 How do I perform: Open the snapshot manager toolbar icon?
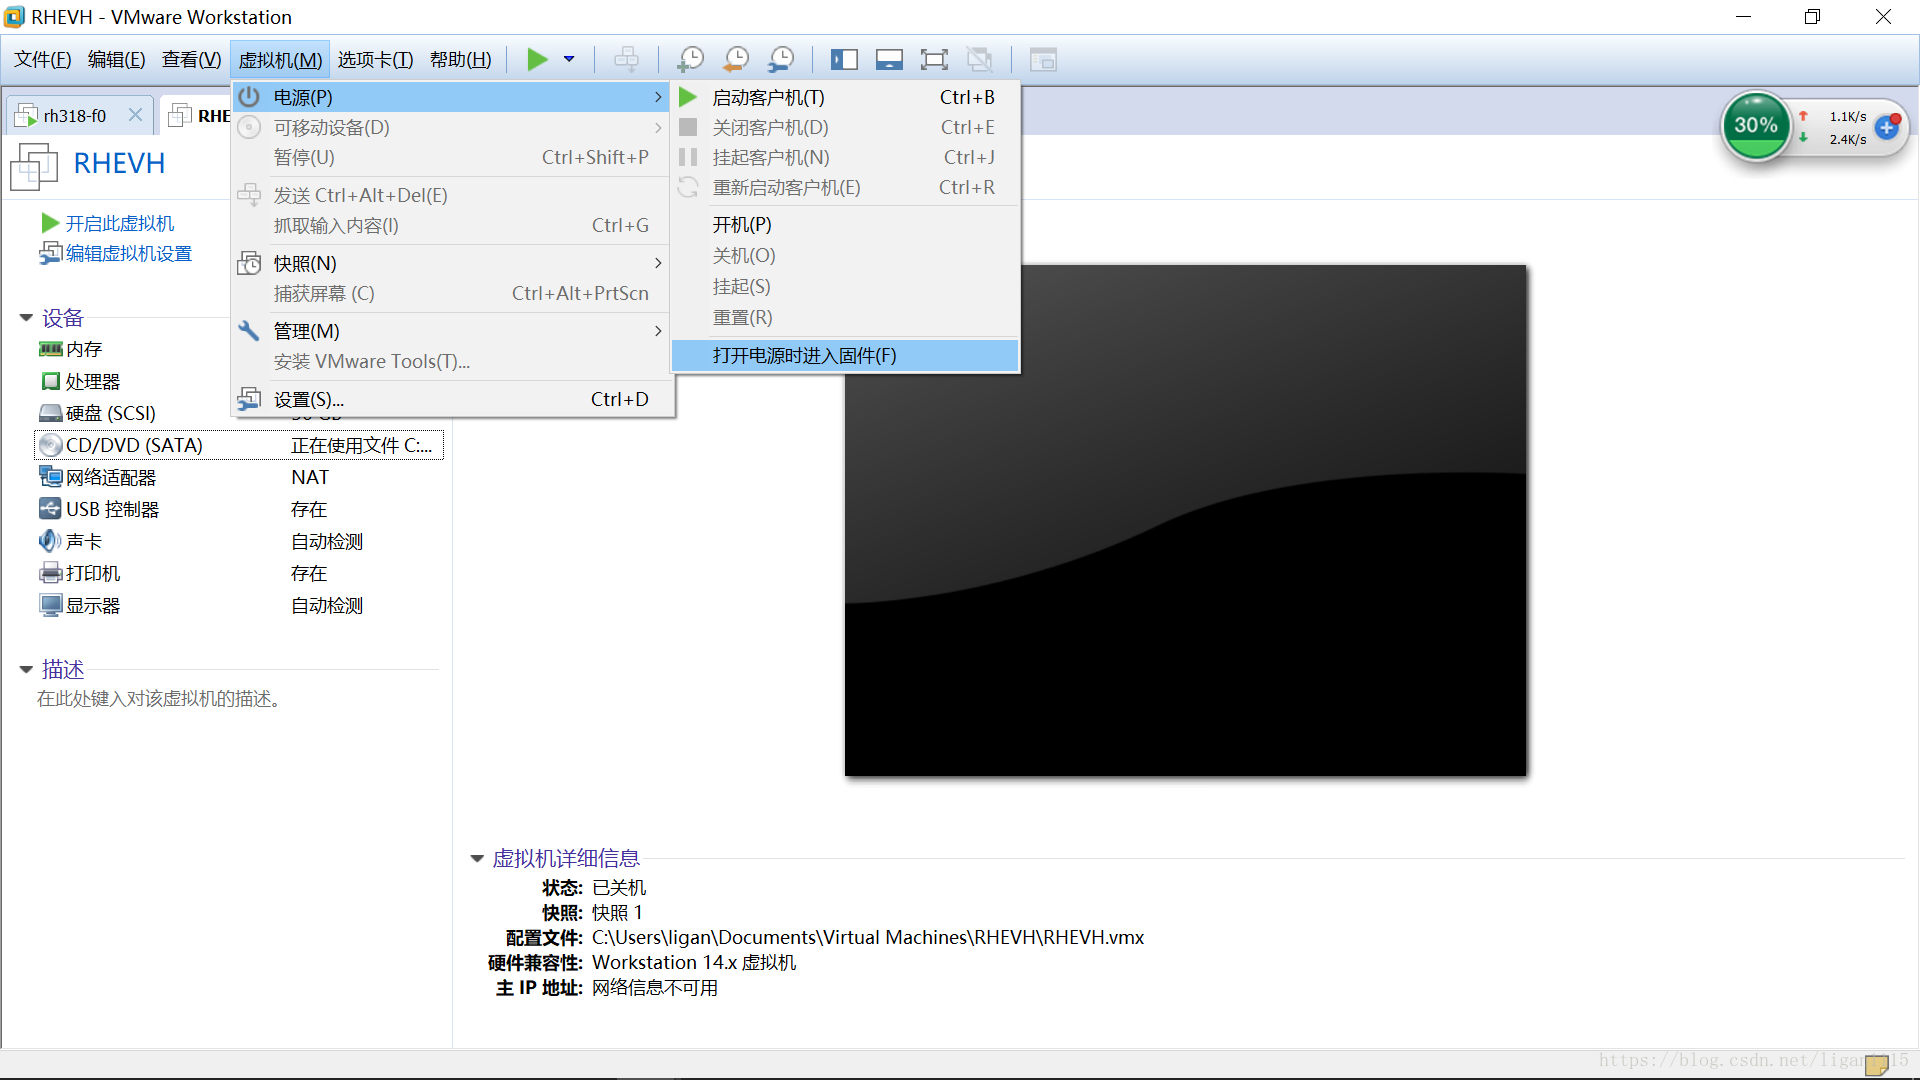coord(781,60)
